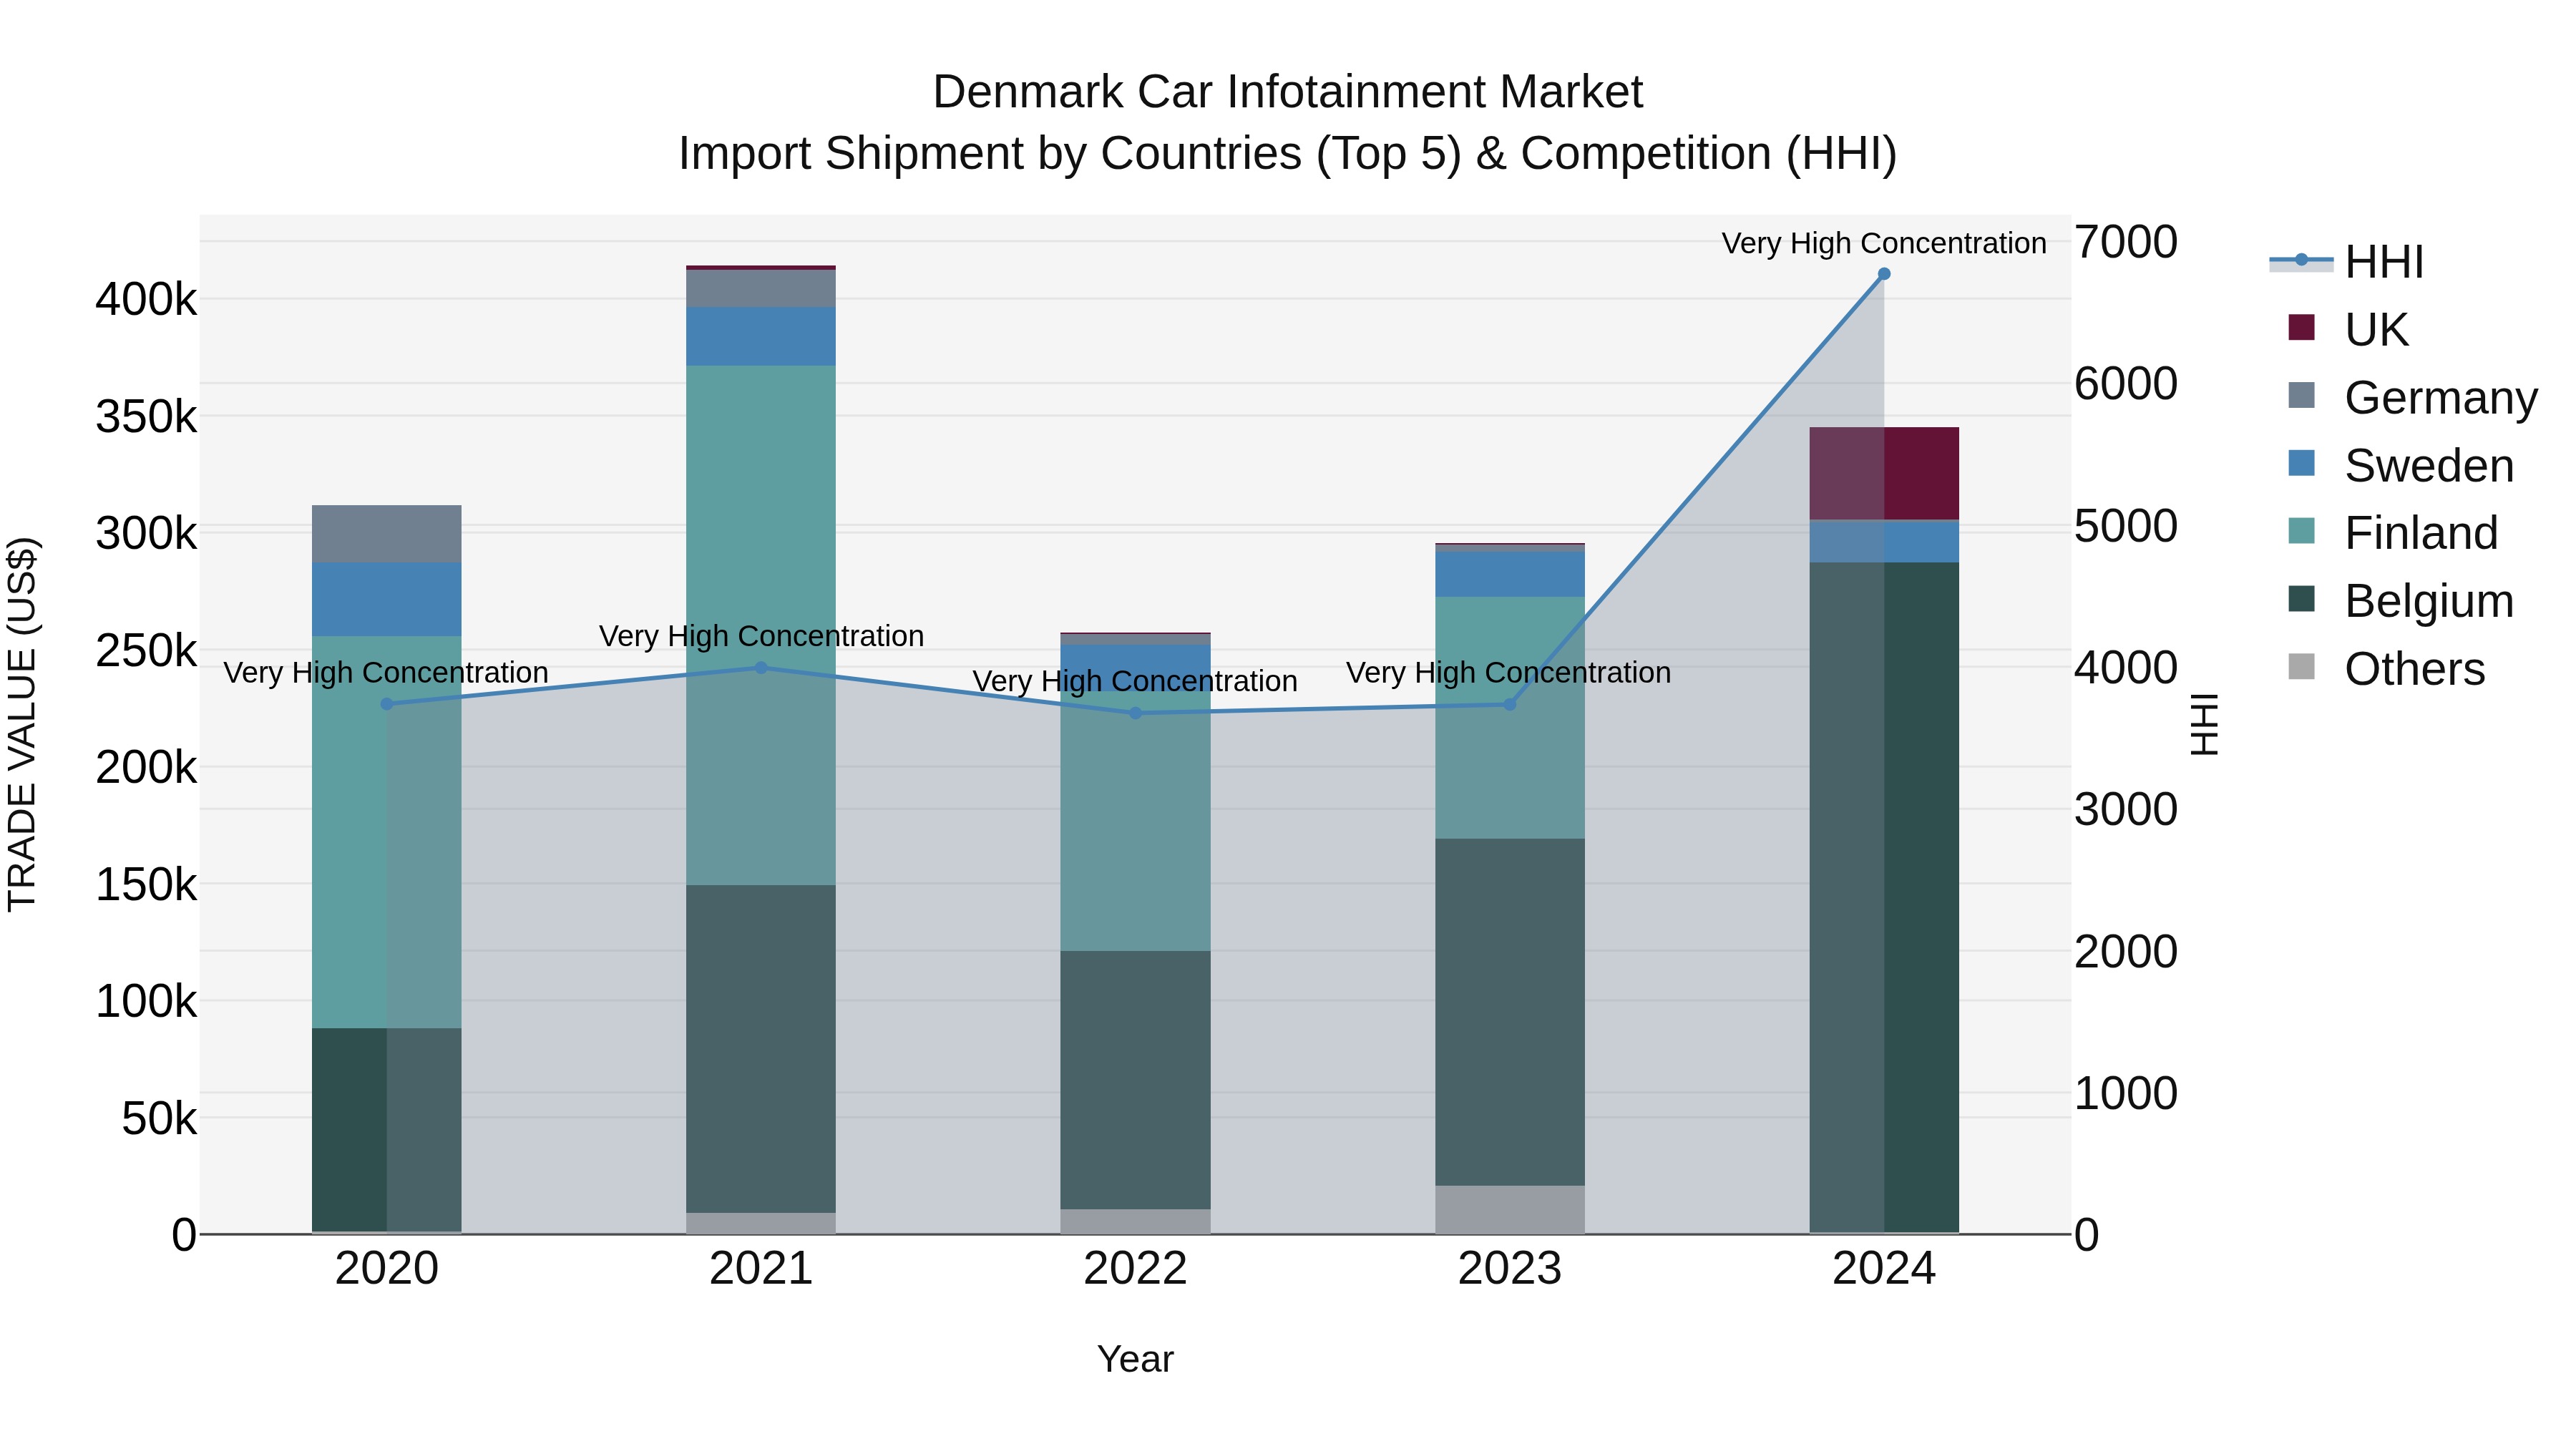Click the 2020 Sweden bar segment
The height and width of the screenshot is (1449, 2576).
click(x=387, y=600)
